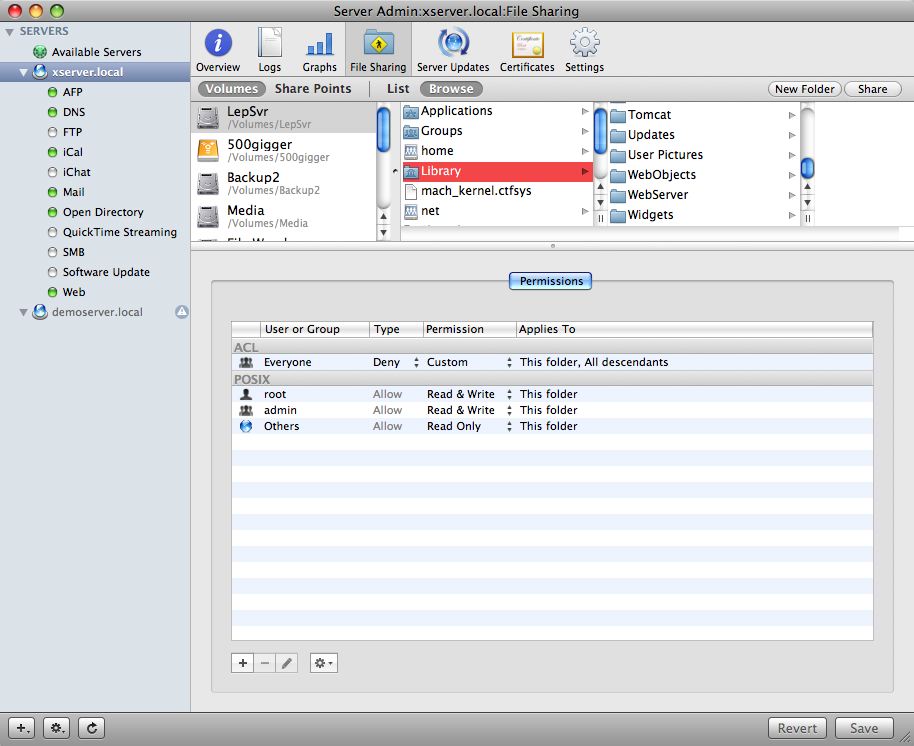
Task: Collapse the xserver.local disclosure triangle
Action: [23, 73]
